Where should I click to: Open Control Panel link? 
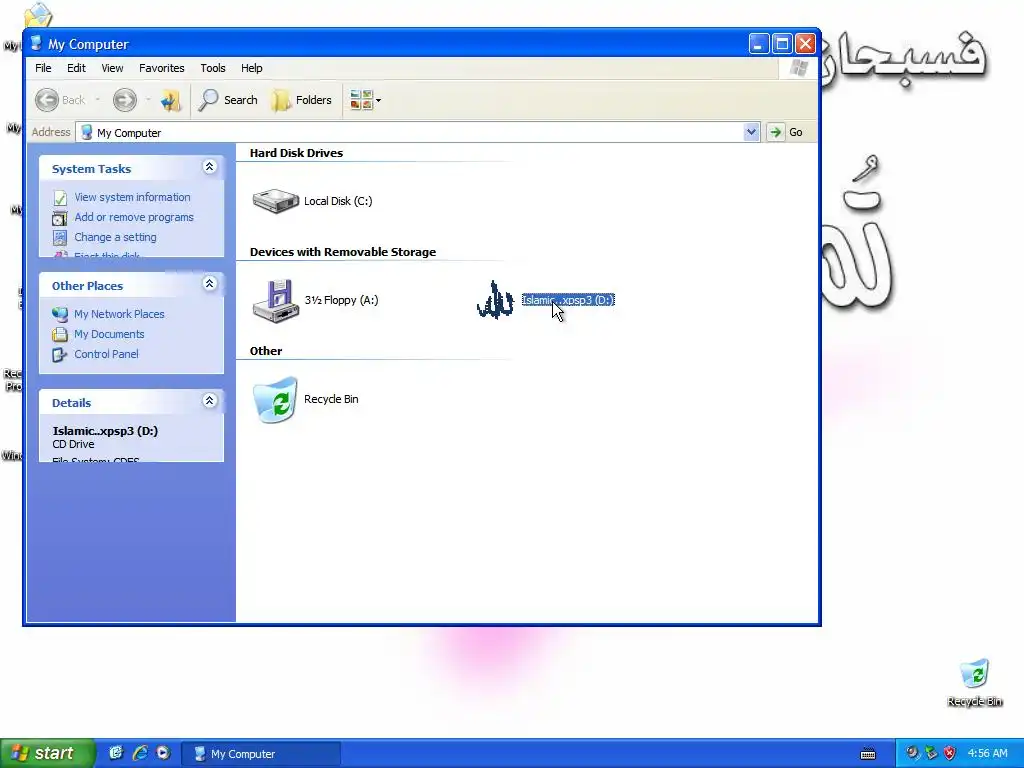[x=106, y=354]
